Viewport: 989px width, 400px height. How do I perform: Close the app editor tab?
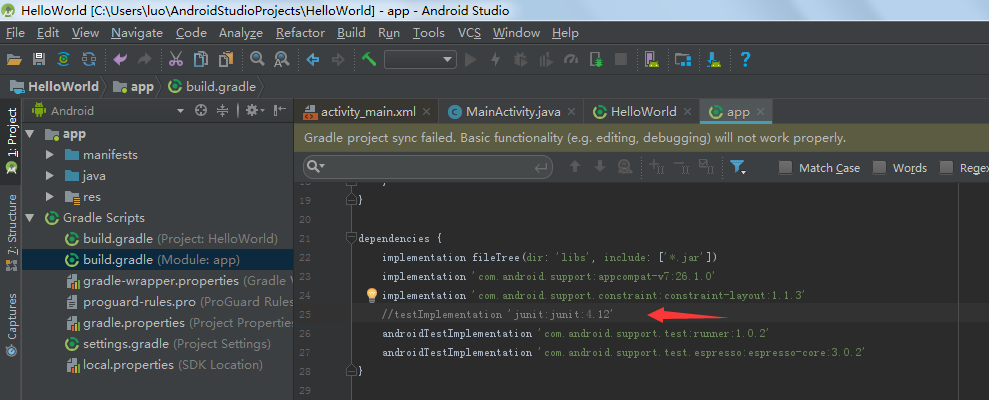click(x=761, y=112)
